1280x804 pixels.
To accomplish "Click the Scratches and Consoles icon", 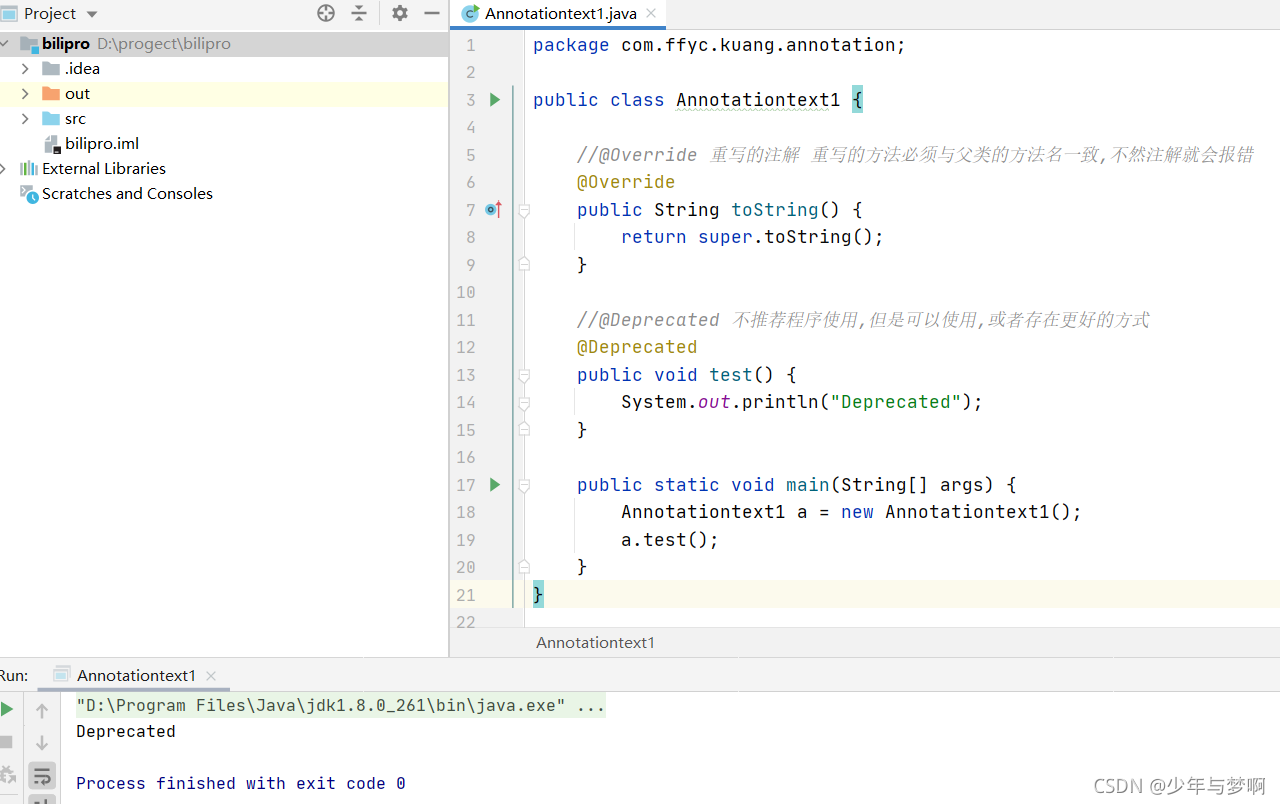I will tap(29, 194).
